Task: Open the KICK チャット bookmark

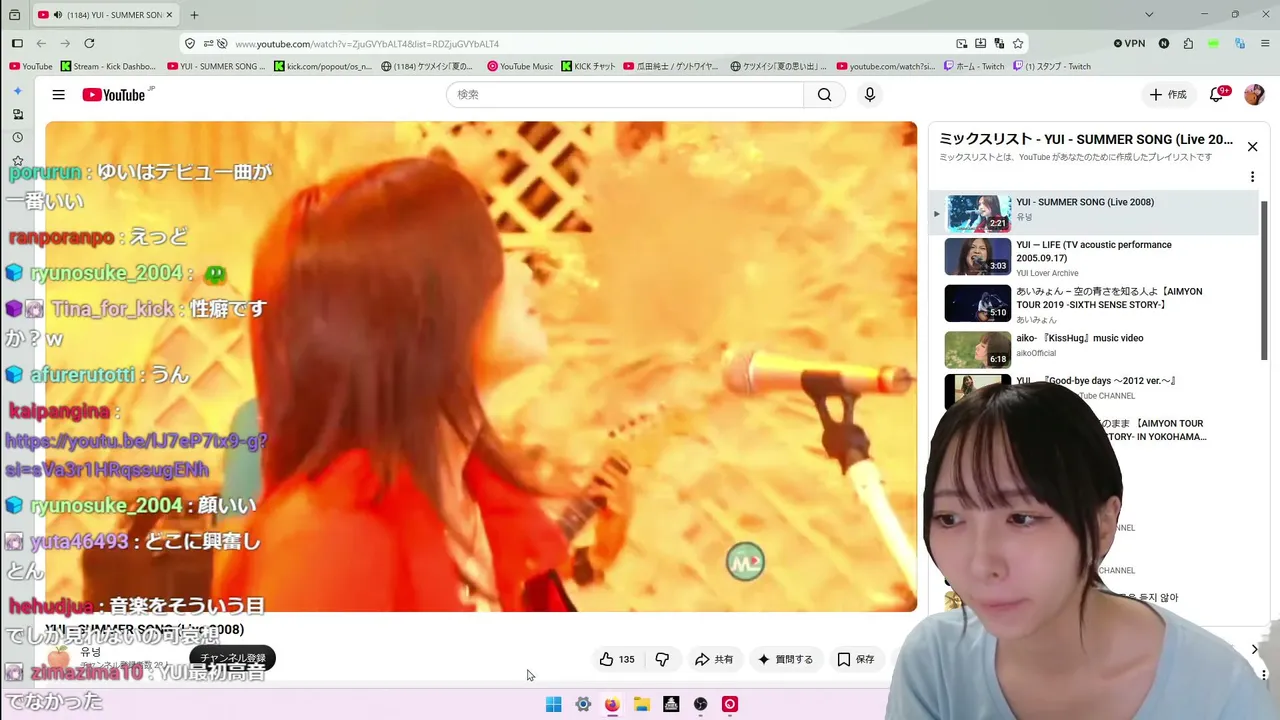Action: click(x=588, y=66)
